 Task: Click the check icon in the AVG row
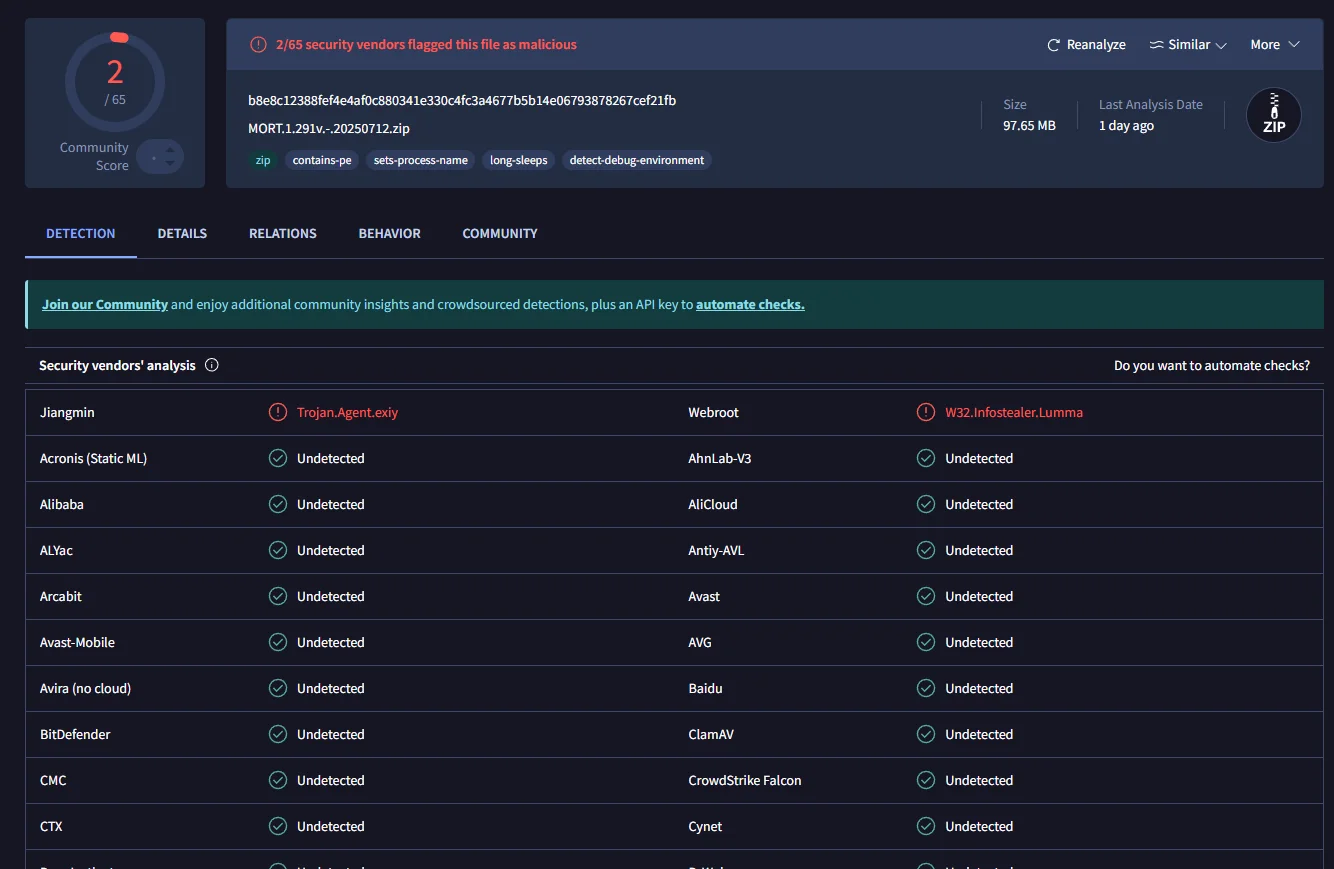(x=926, y=642)
